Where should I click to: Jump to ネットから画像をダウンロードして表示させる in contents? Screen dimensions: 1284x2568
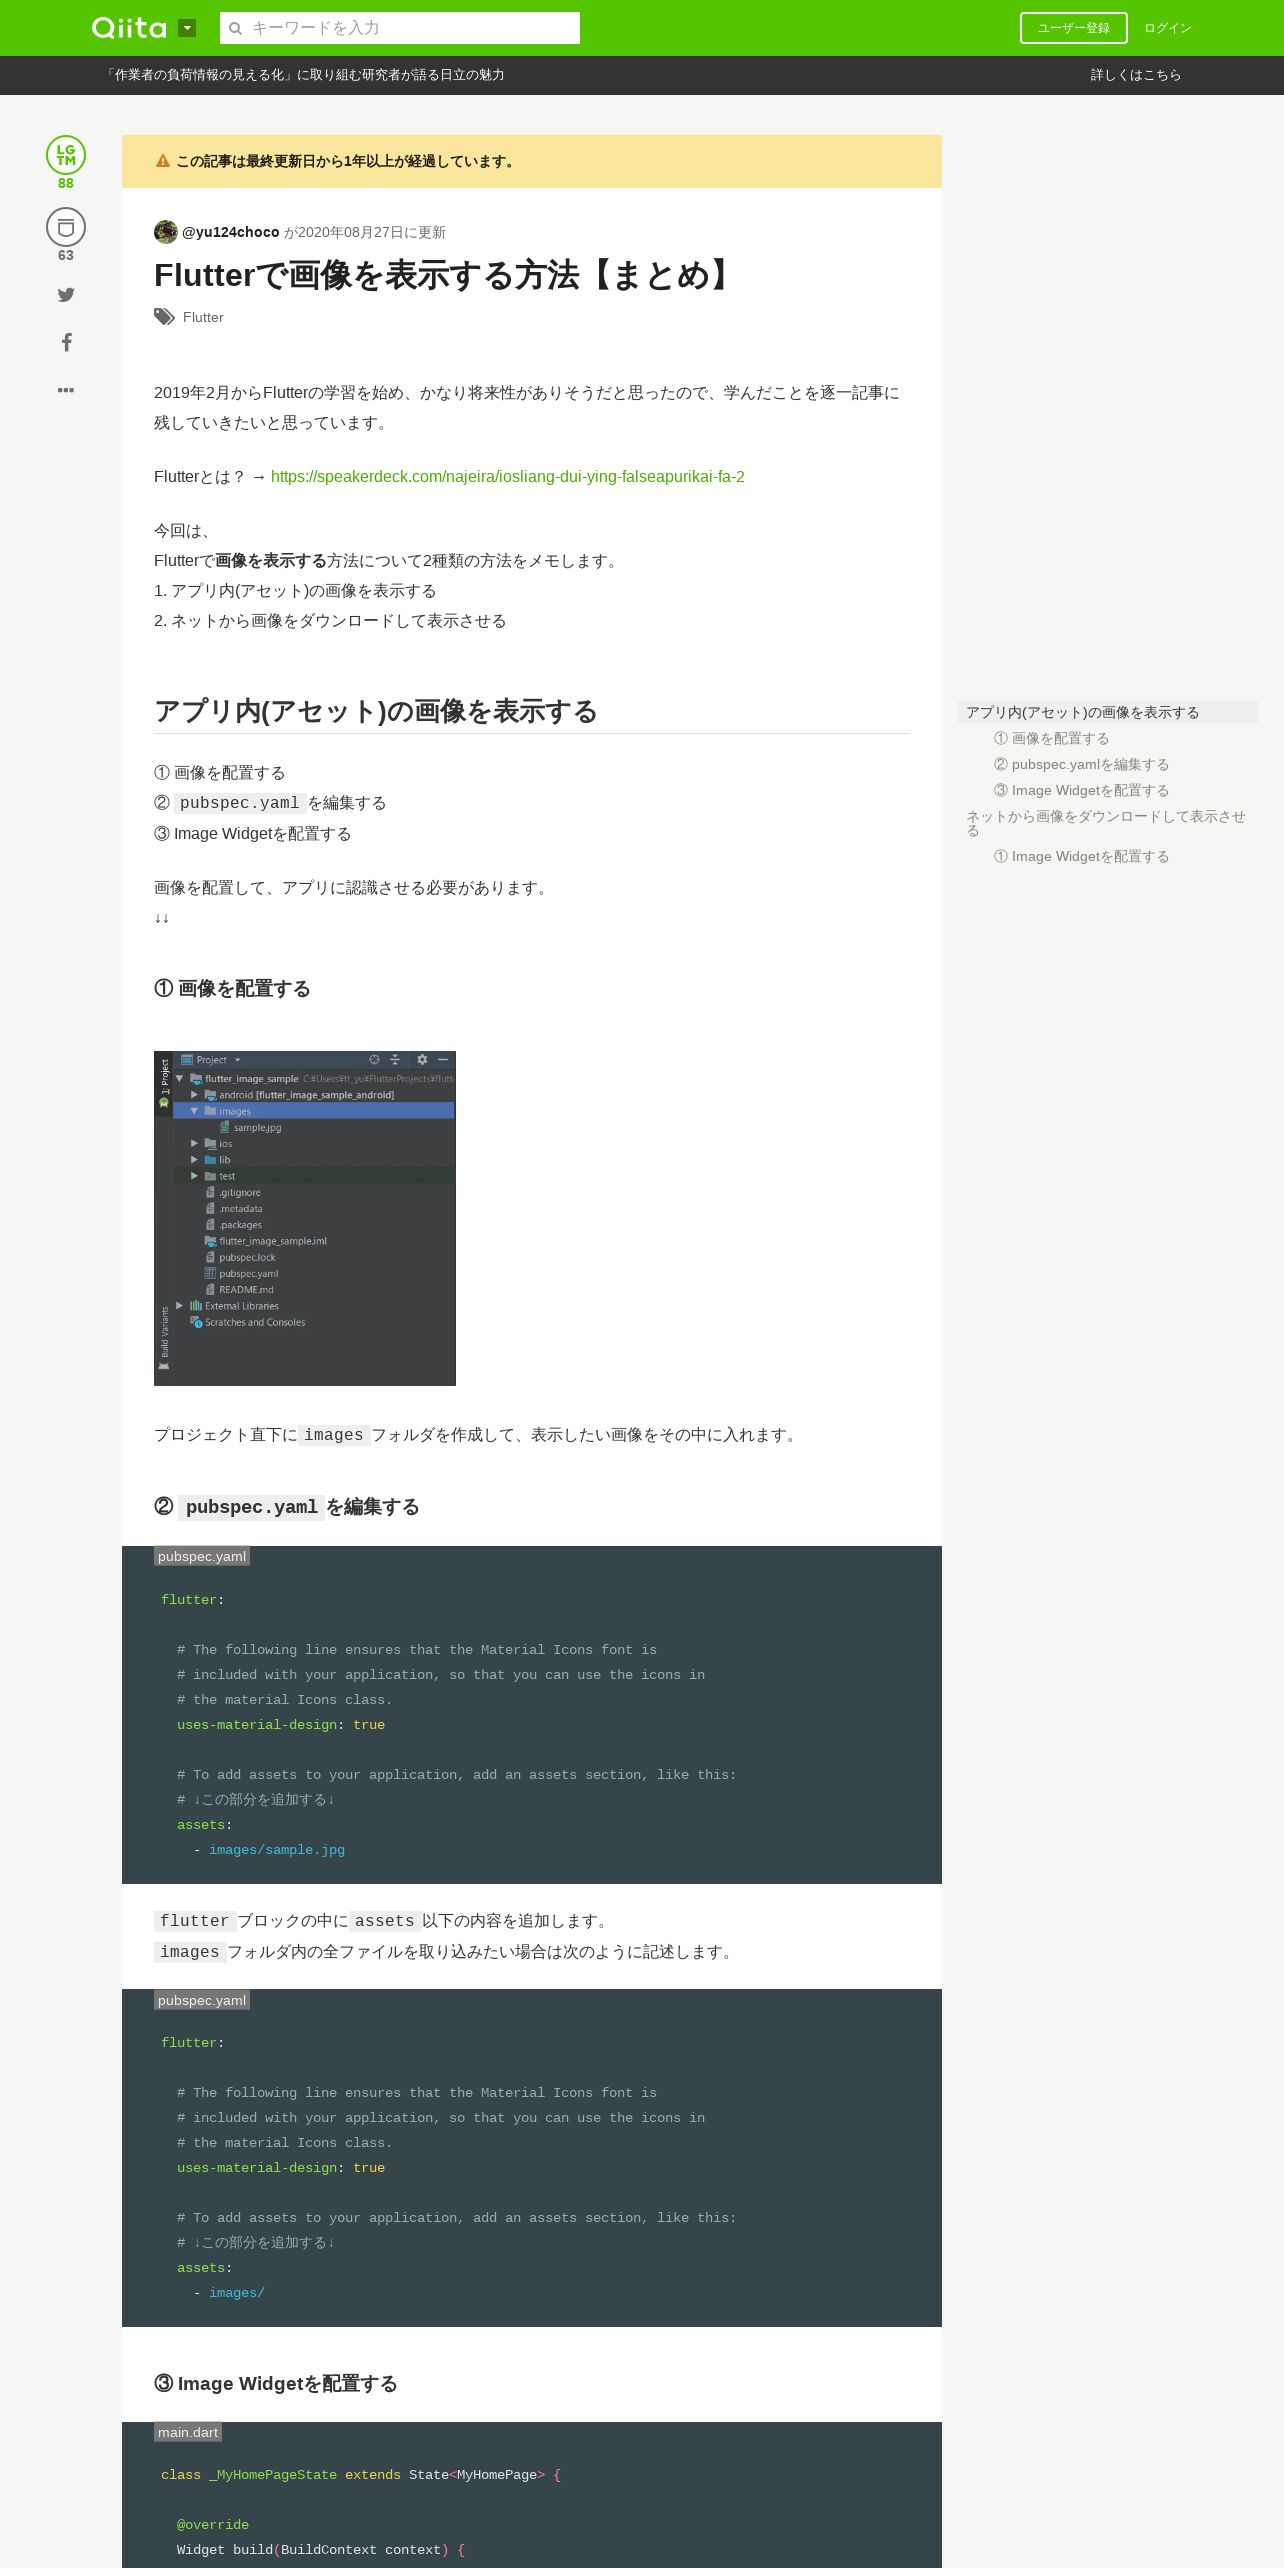[x=1106, y=823]
